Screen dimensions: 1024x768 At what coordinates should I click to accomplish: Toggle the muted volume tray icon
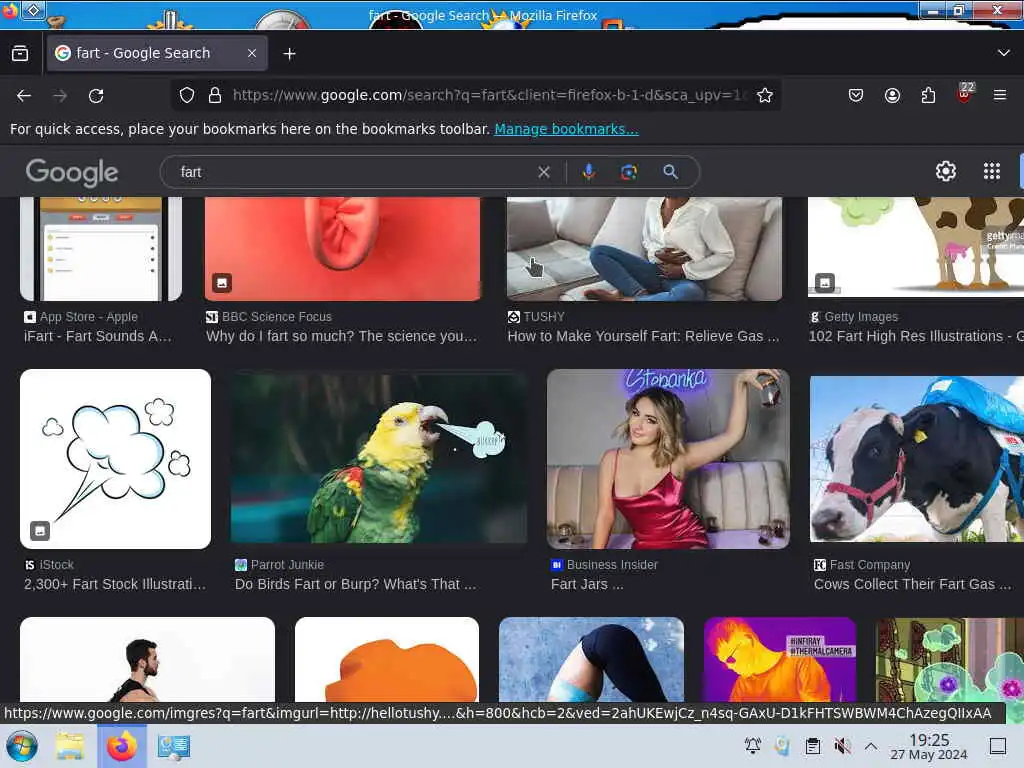point(842,745)
